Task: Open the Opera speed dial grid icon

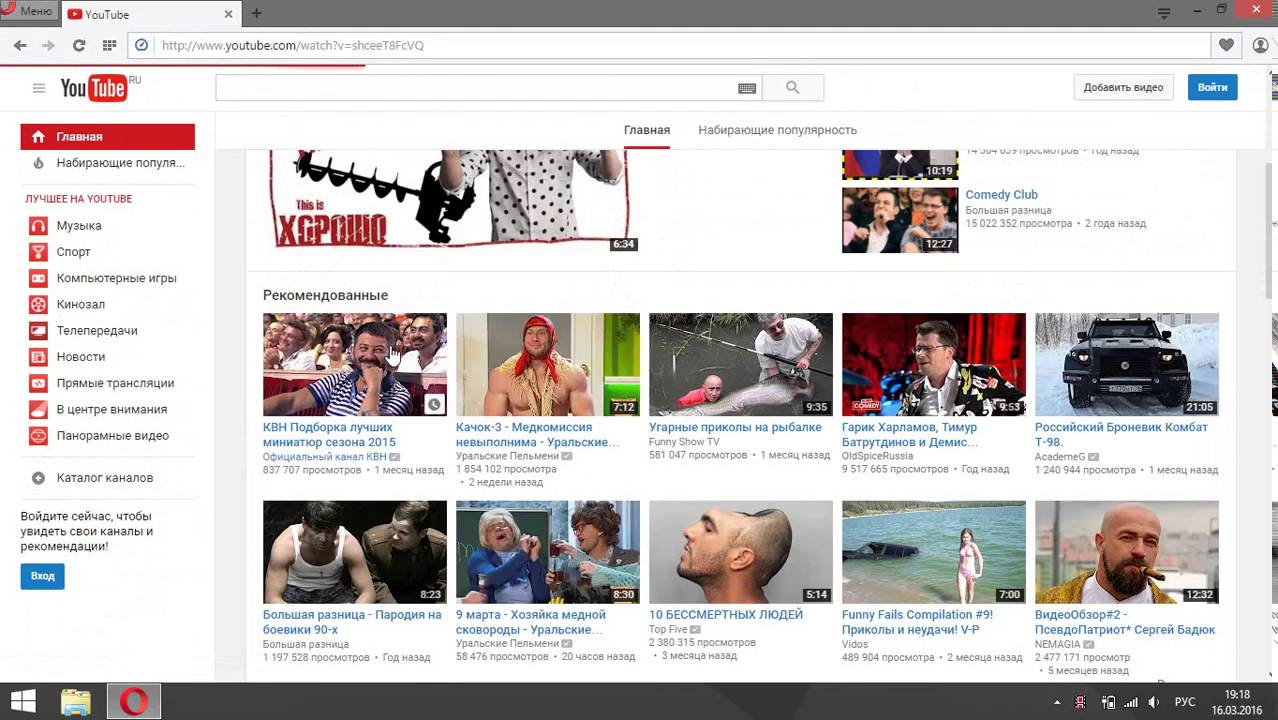Action: pyautogui.click(x=109, y=45)
